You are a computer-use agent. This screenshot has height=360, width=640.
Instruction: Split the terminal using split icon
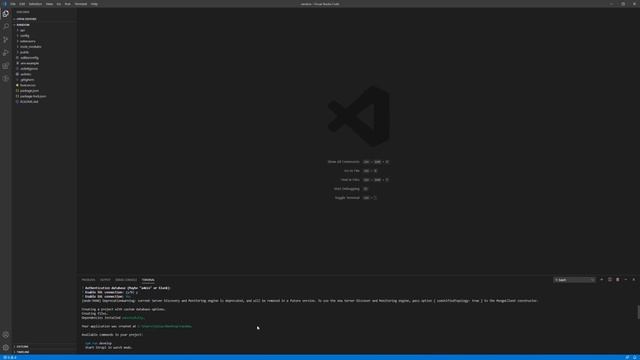pyautogui.click(x=610, y=280)
